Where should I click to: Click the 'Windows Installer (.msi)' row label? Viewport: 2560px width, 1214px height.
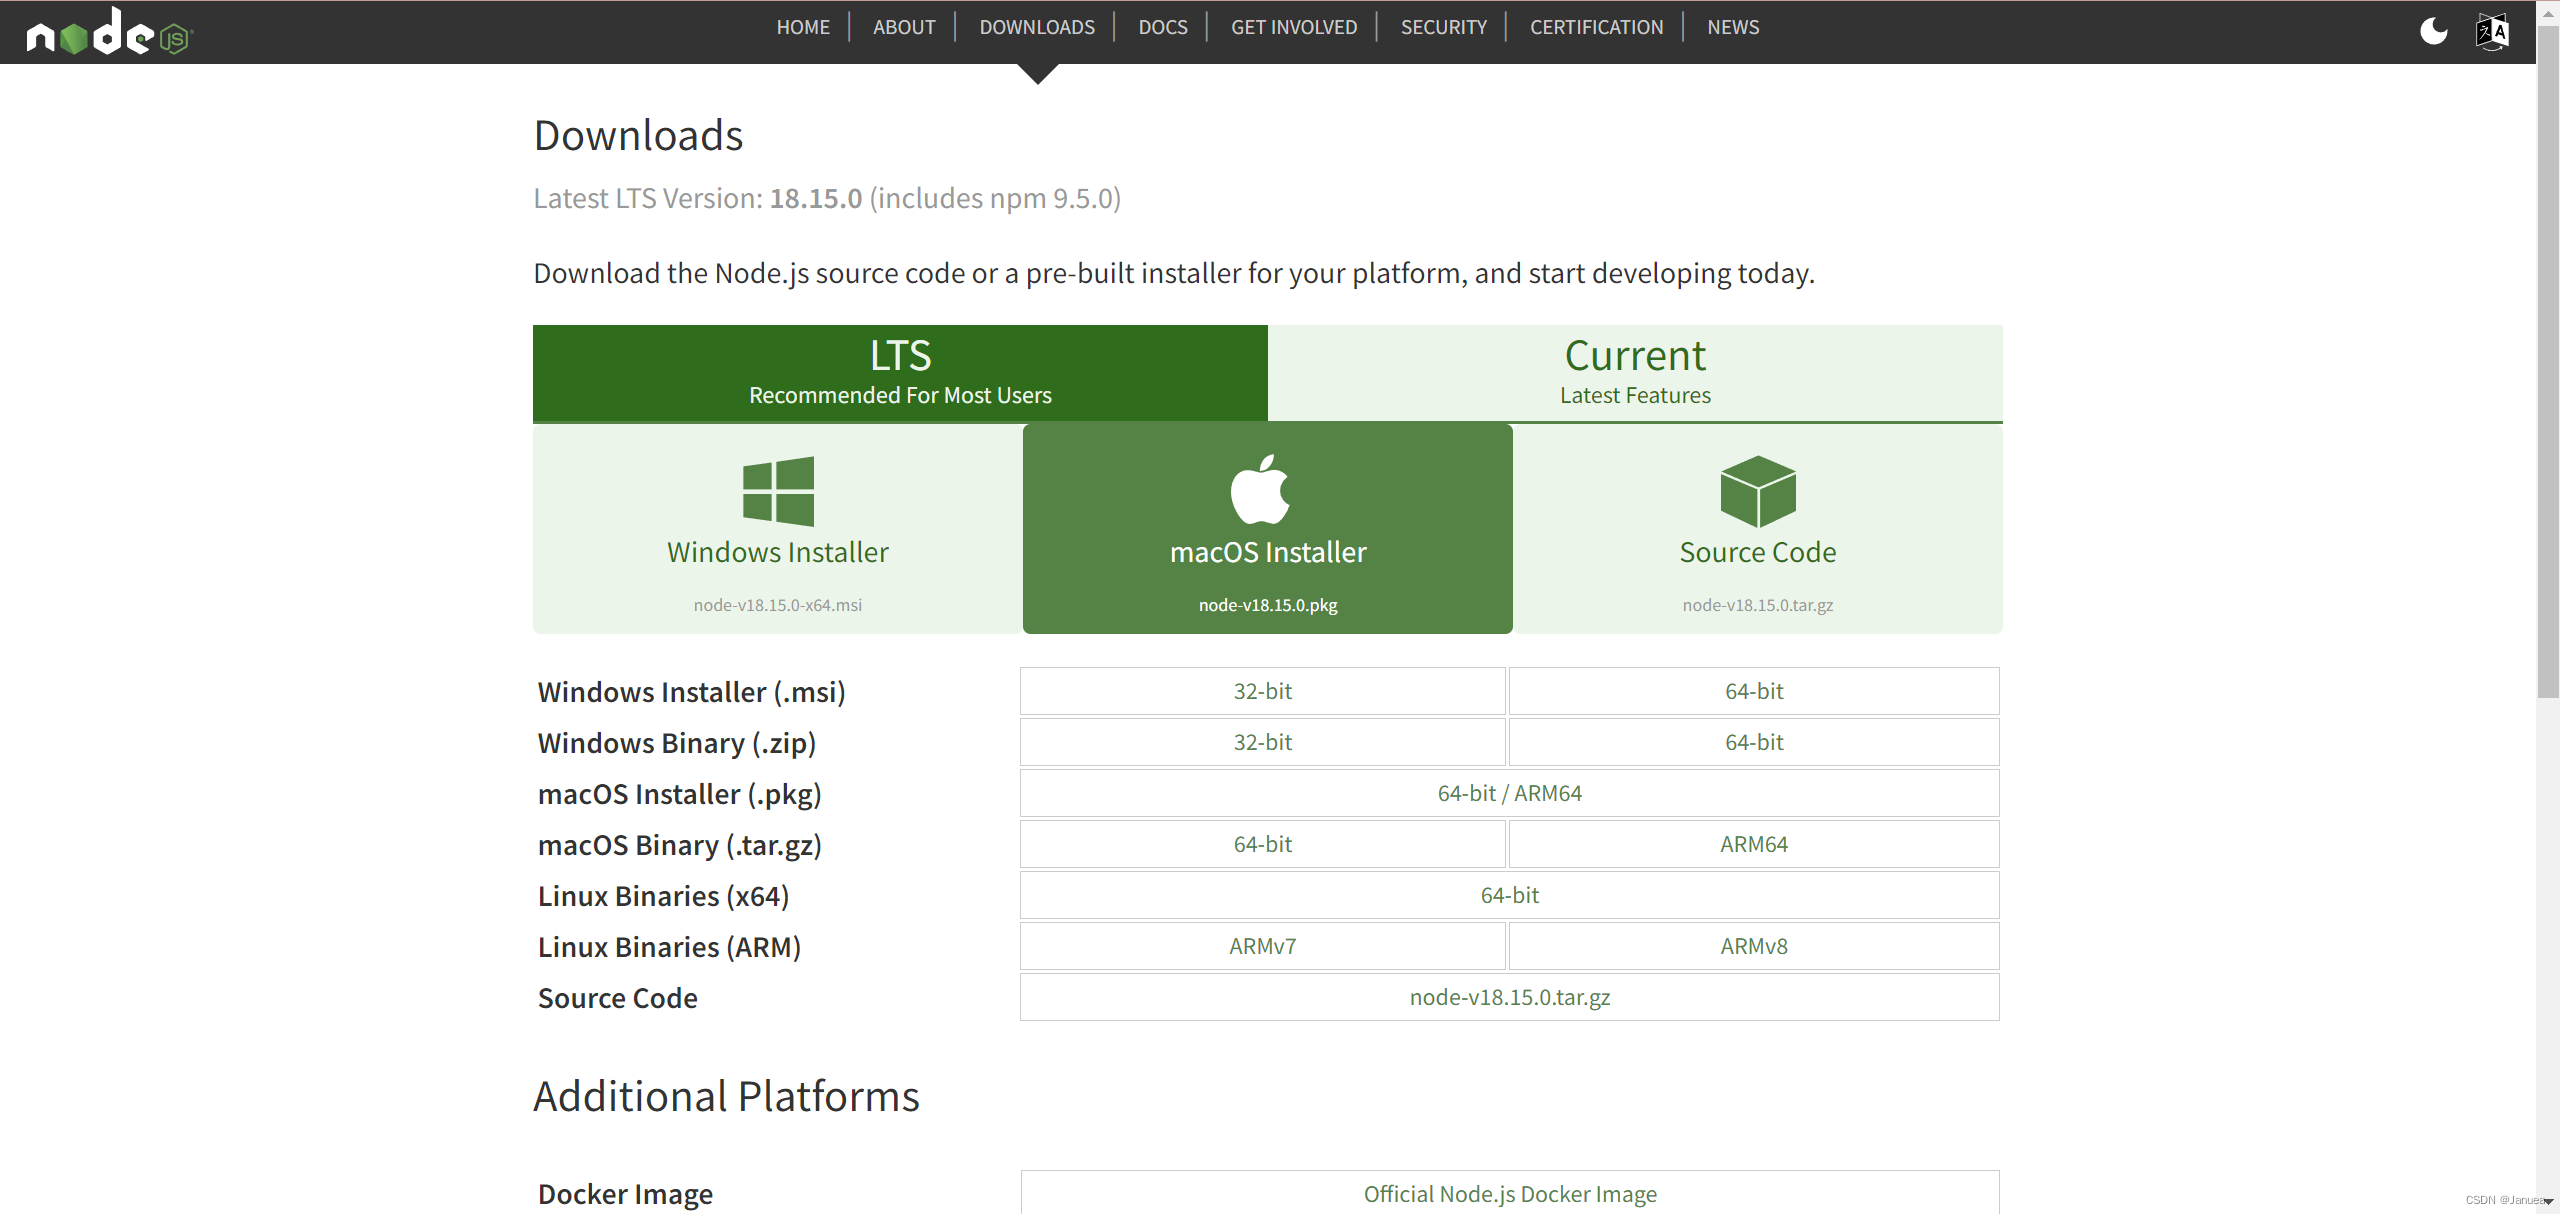(692, 692)
